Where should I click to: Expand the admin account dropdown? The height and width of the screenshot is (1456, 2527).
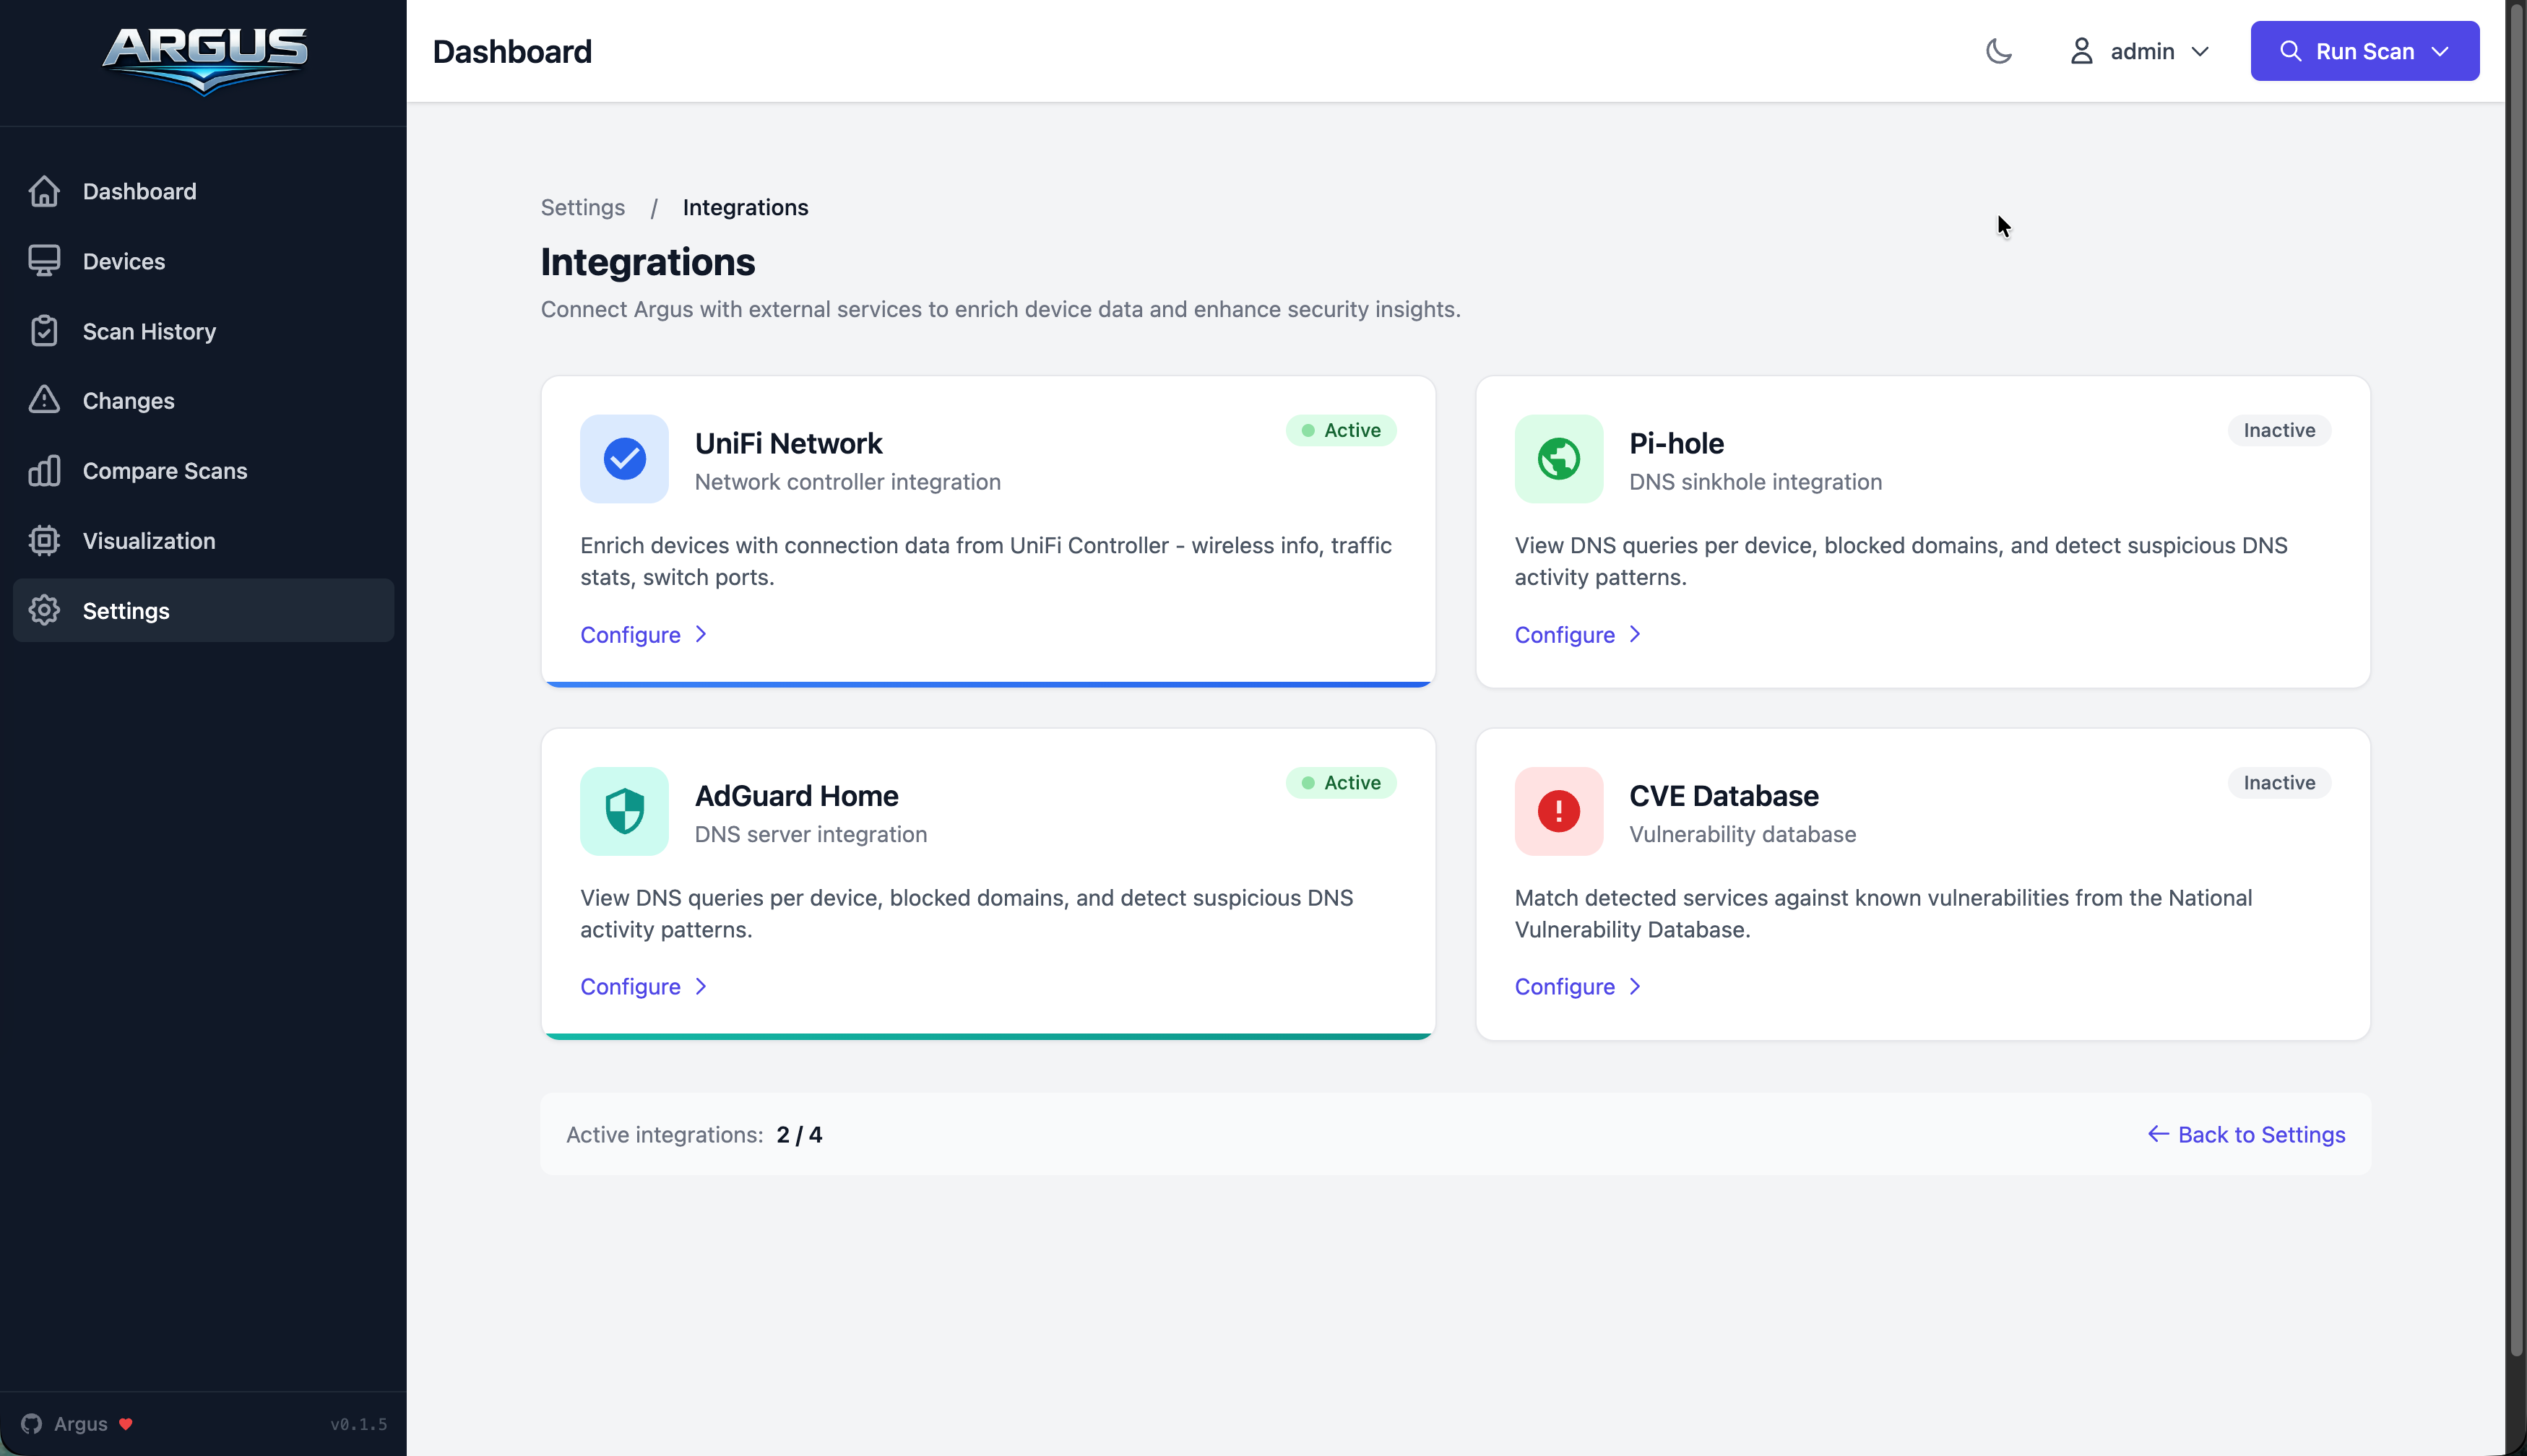2201,51
